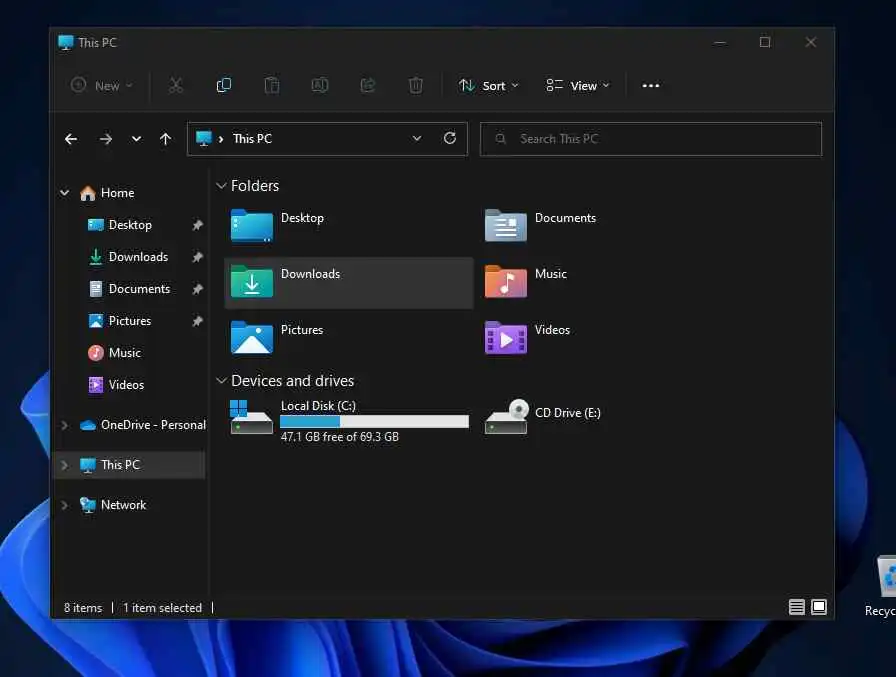Screen dimensions: 896x677
Task: Switch to details view icon in status bar
Action: click(797, 607)
